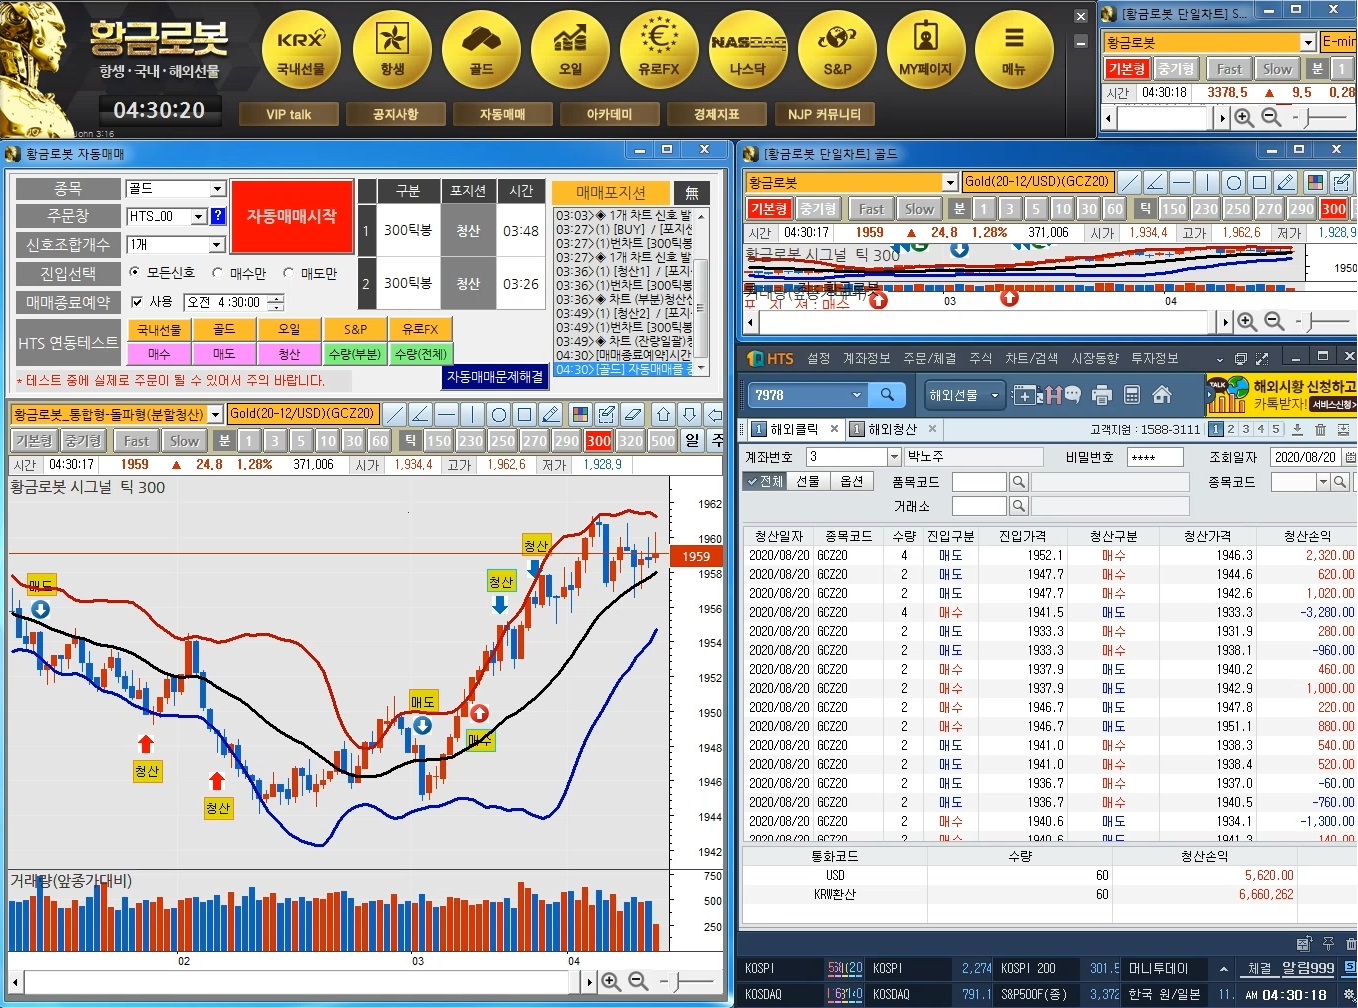Zoom out on the gold single chart window
Image resolution: width=1358 pixels, height=1008 pixels.
click(x=1274, y=322)
